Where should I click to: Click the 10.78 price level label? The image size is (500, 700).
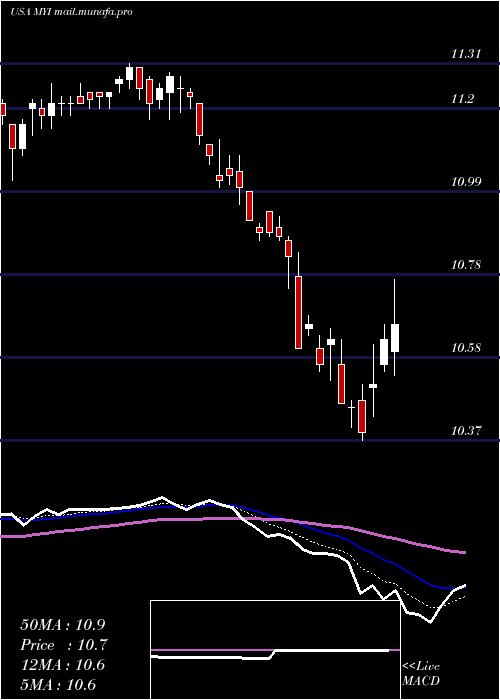click(466, 265)
